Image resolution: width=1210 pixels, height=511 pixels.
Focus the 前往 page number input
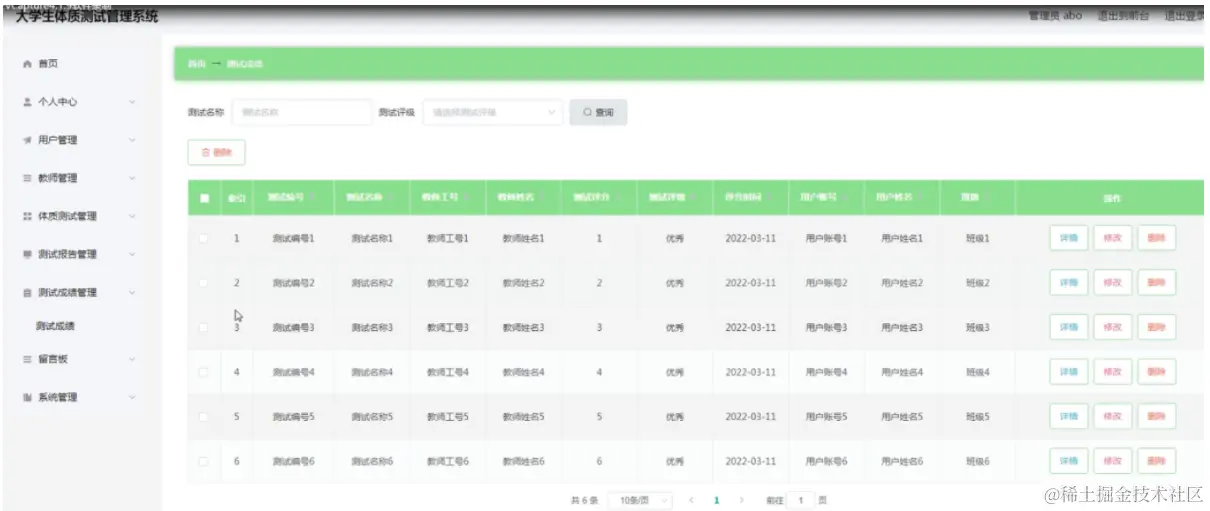pos(800,499)
